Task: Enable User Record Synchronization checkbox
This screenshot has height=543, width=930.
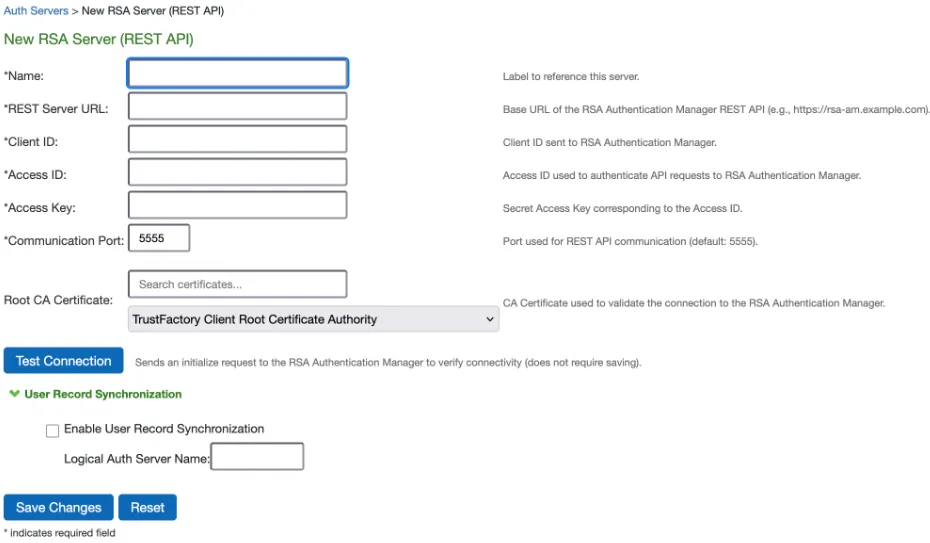Action: point(52,430)
